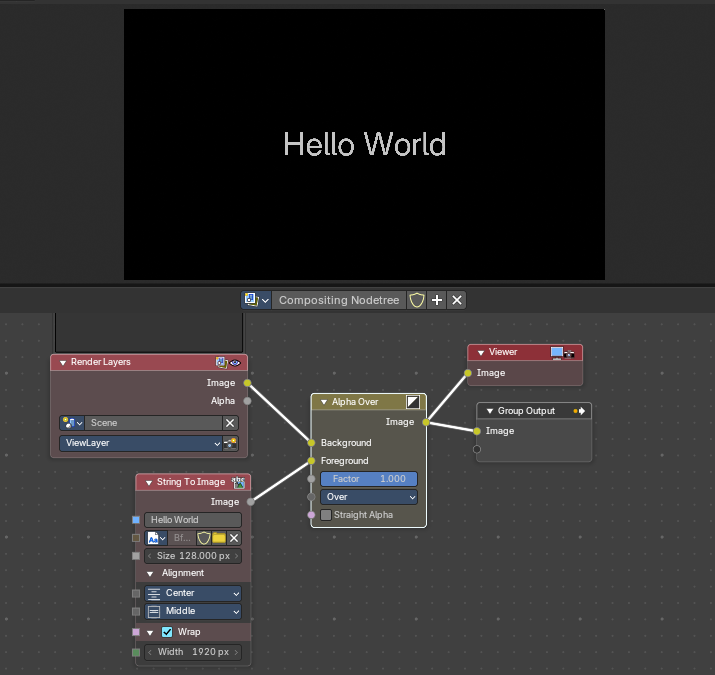Screen dimensions: 715x675
Task: Click the String To Image output socket
Action: point(250,502)
